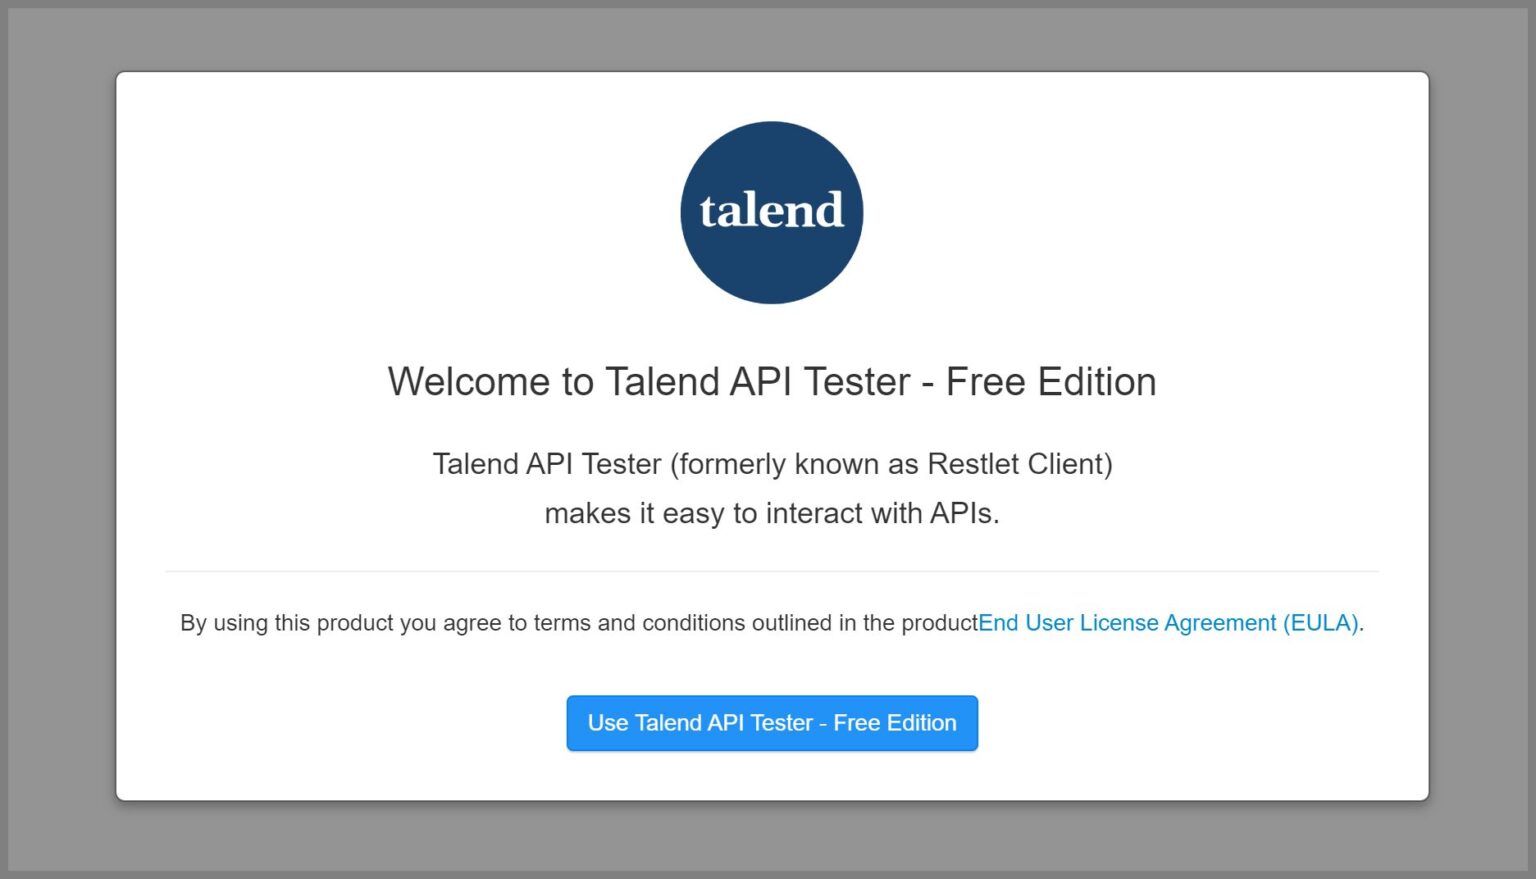This screenshot has width=1536, height=879.
Task: Open the End User License Agreement (EULA) link
Action: pos(1168,622)
